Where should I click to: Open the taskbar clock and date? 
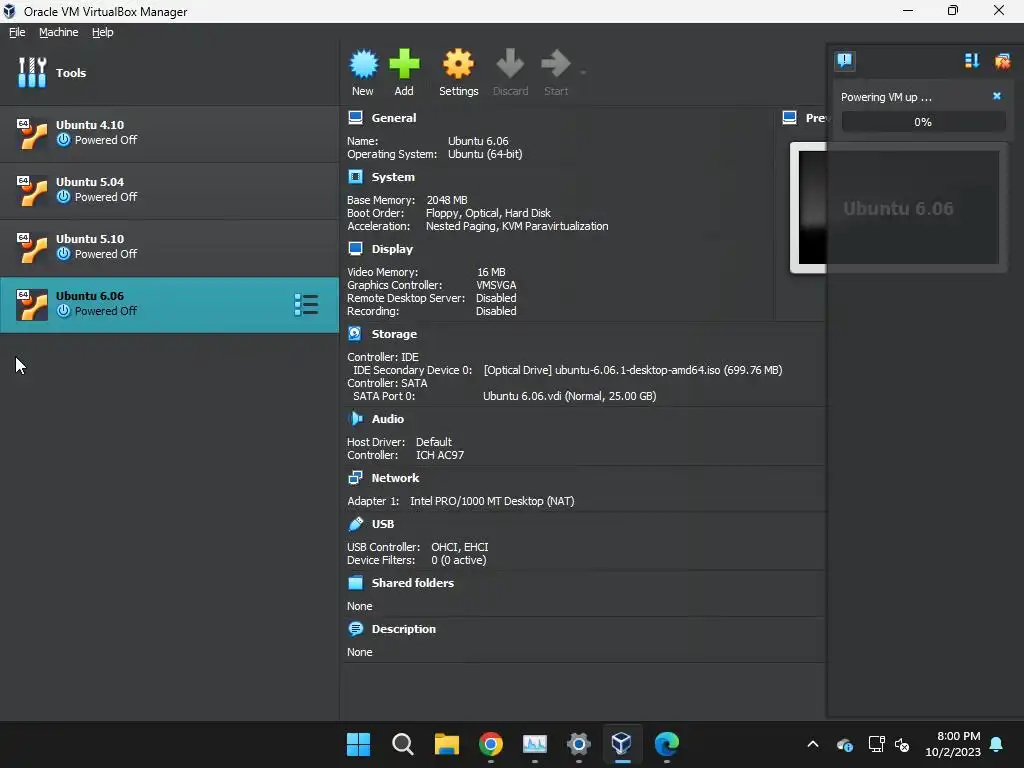[953, 744]
